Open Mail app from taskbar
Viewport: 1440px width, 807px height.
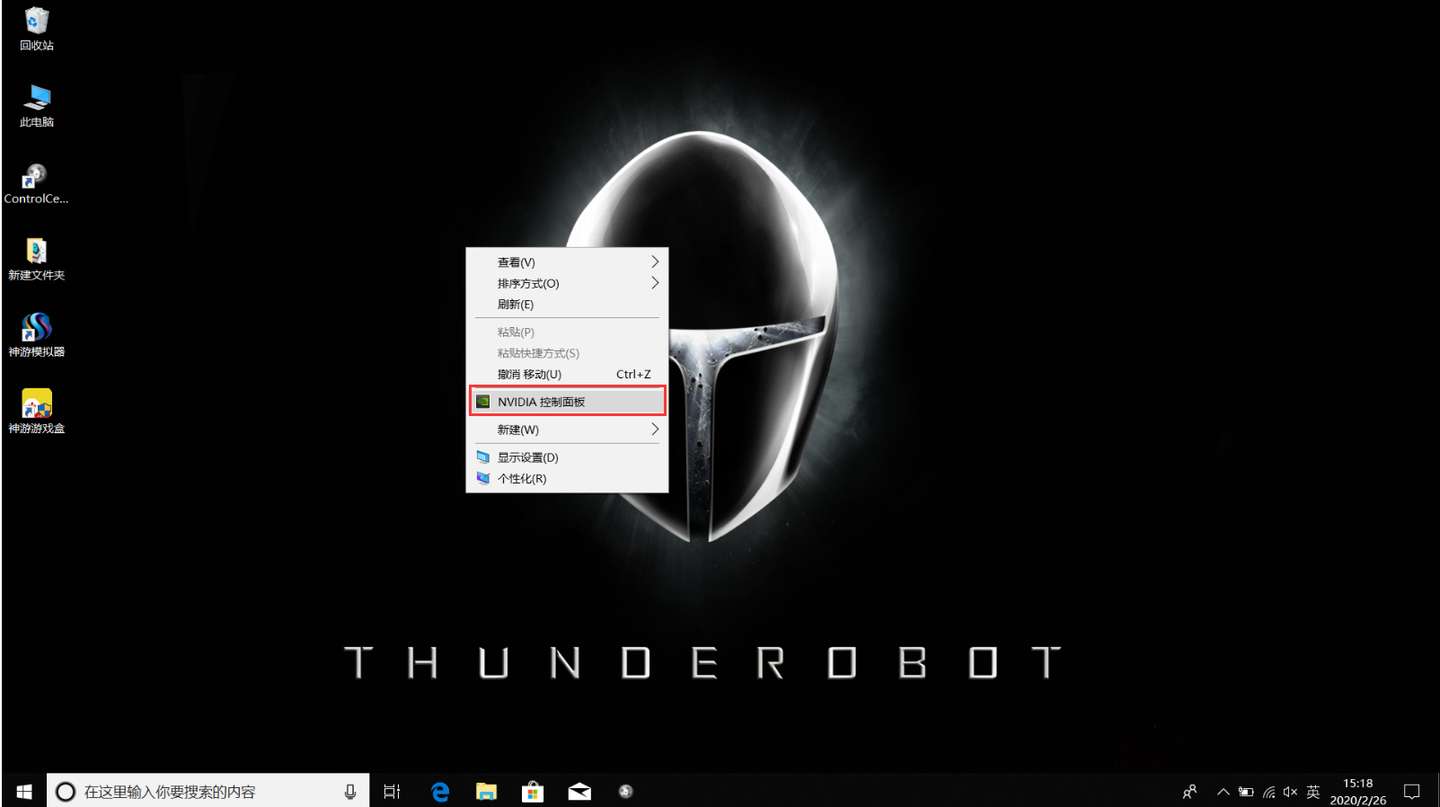tap(579, 791)
